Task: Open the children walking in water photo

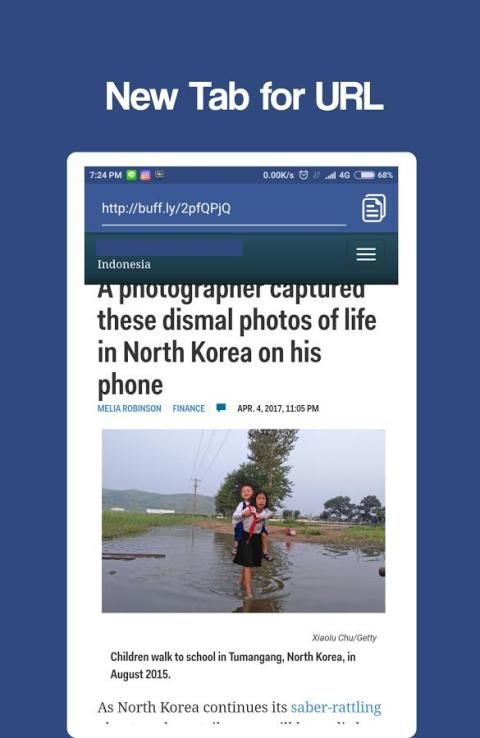Action: coord(243,521)
